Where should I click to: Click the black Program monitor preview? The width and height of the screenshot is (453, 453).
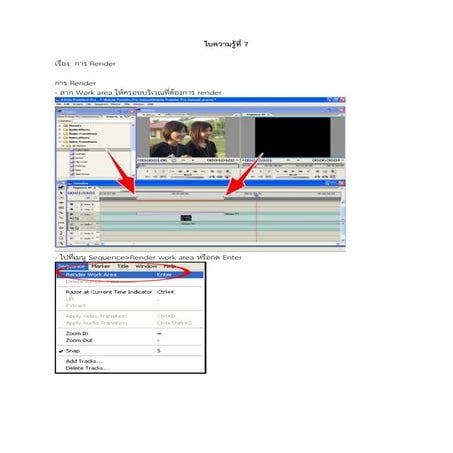[x=292, y=137]
